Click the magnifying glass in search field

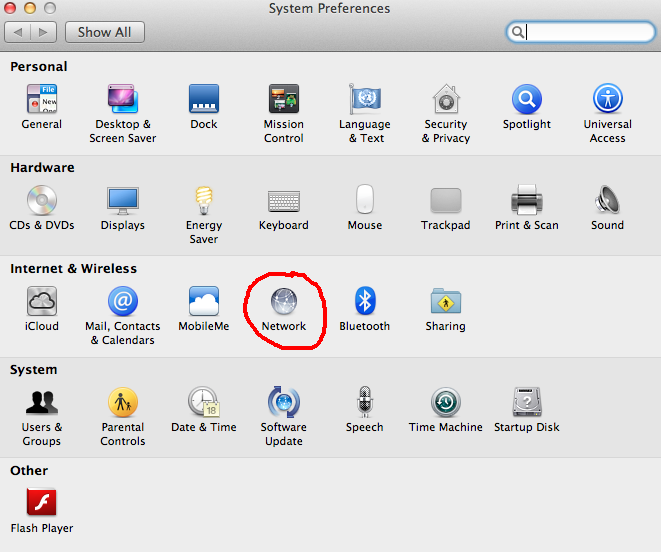(518, 32)
